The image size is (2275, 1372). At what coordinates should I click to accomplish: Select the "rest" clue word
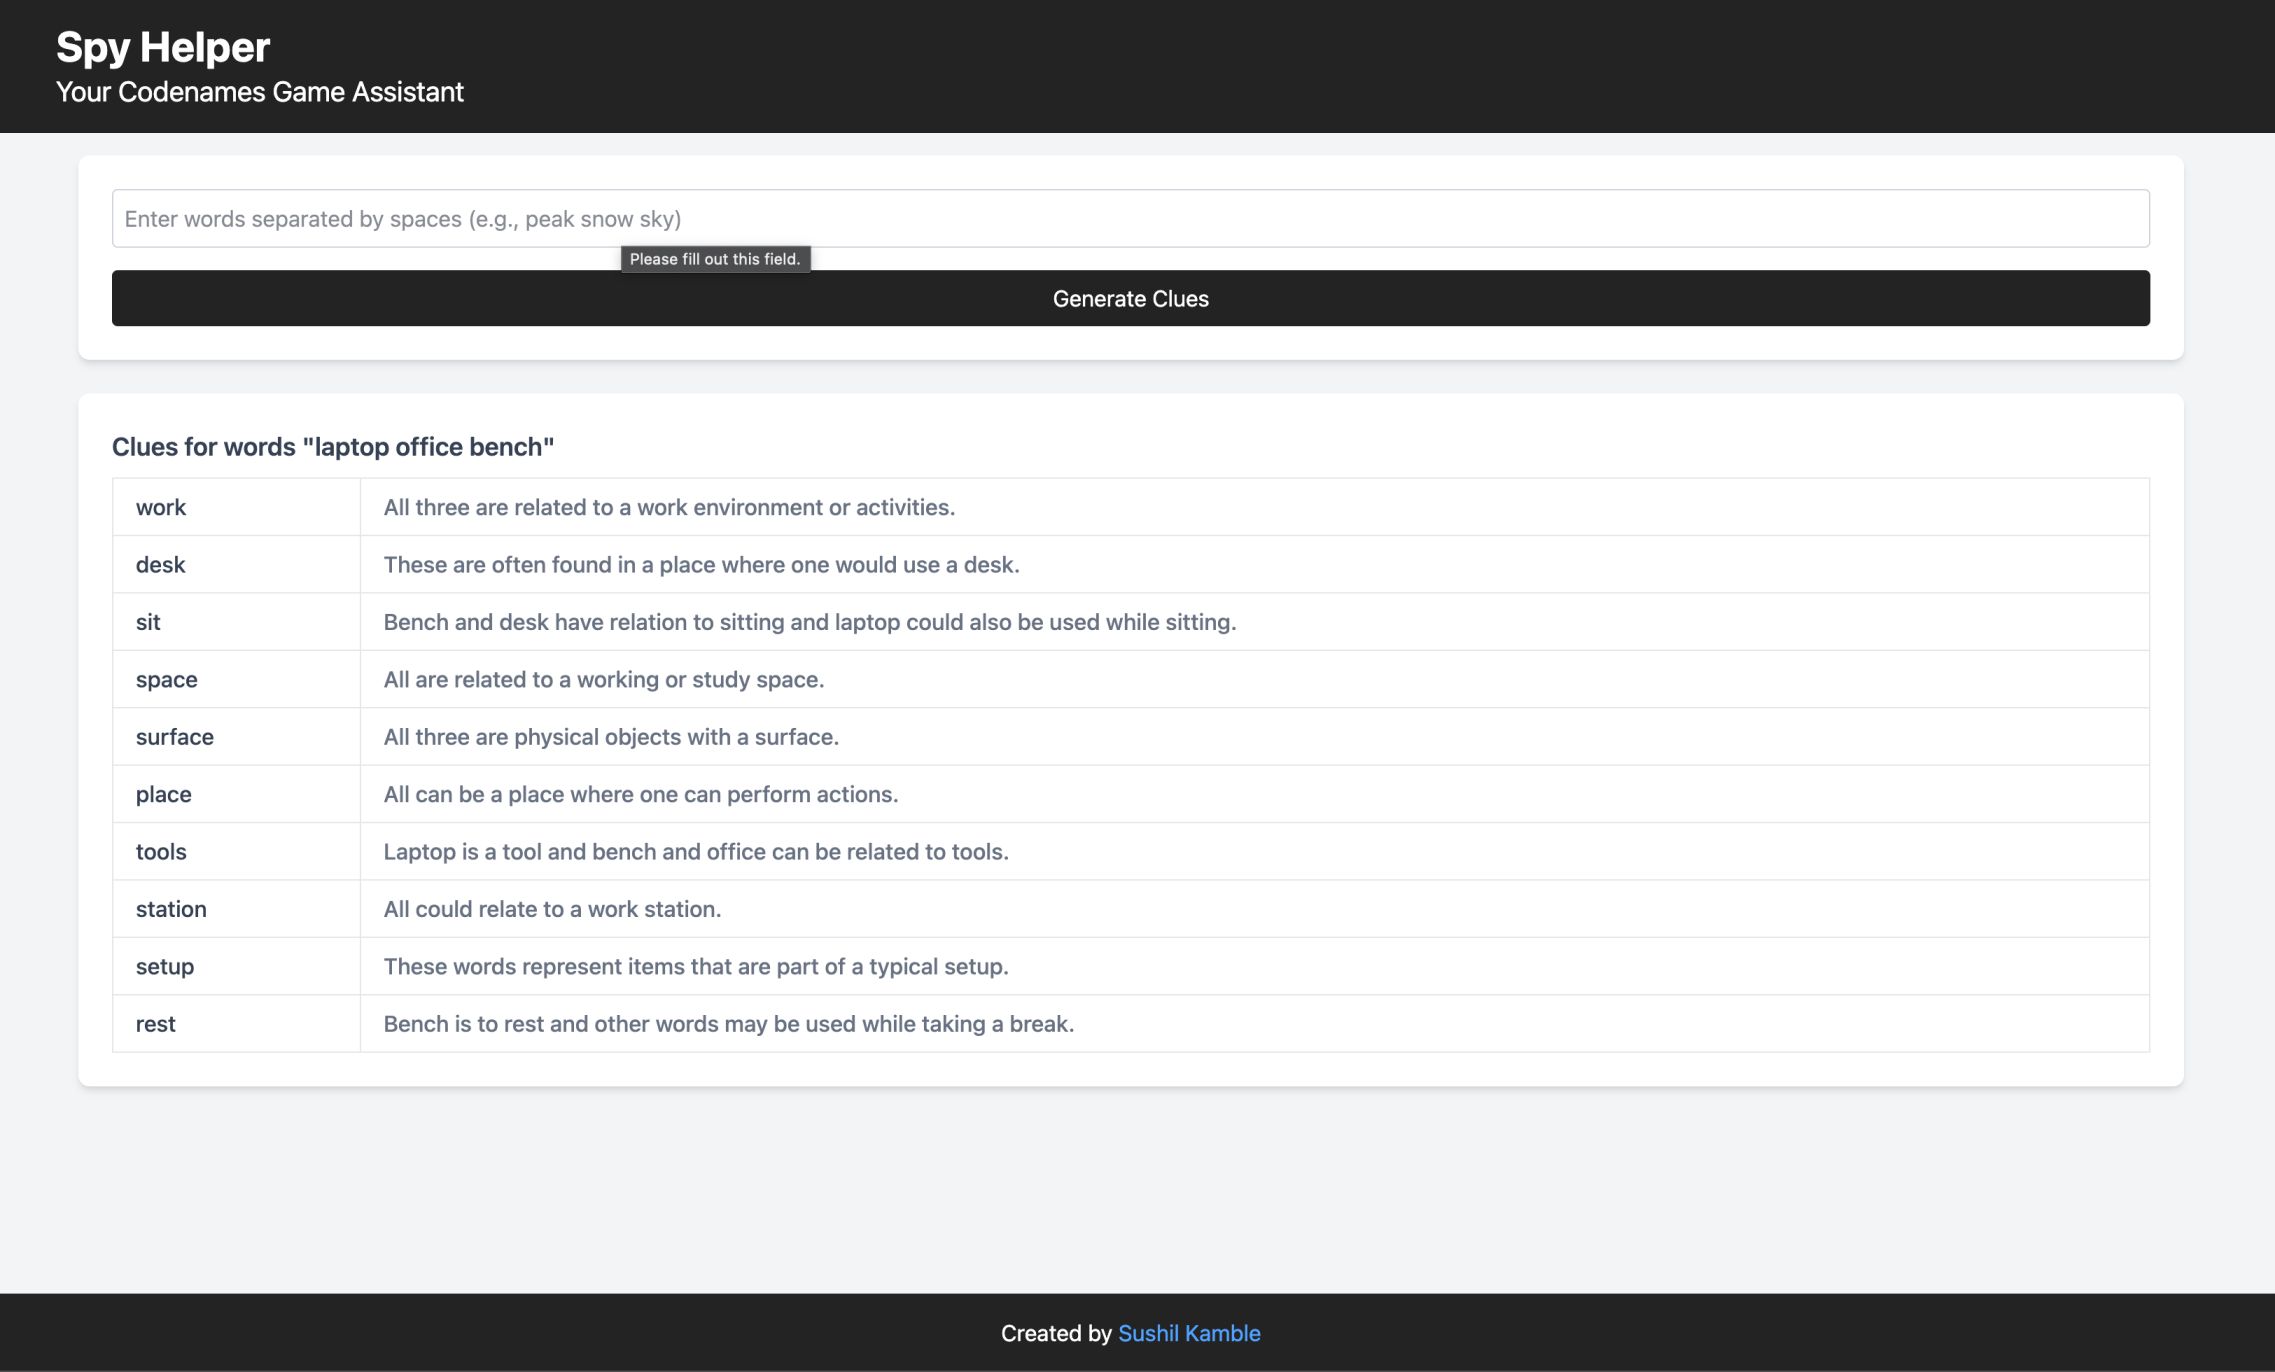pyautogui.click(x=156, y=1024)
